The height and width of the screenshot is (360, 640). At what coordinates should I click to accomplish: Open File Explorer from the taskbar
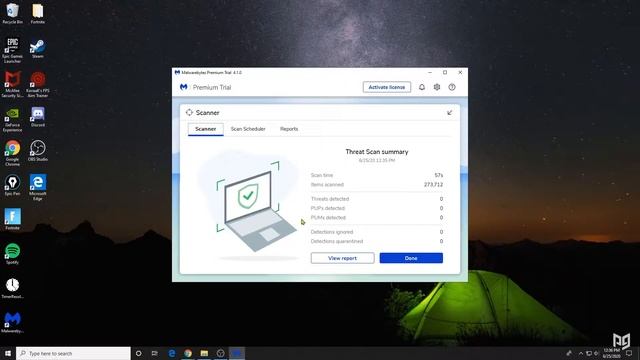click(x=204, y=353)
